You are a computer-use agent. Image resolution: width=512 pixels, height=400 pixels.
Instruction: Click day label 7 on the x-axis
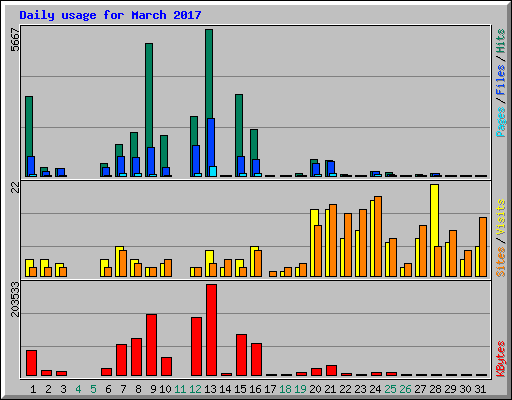click(123, 389)
